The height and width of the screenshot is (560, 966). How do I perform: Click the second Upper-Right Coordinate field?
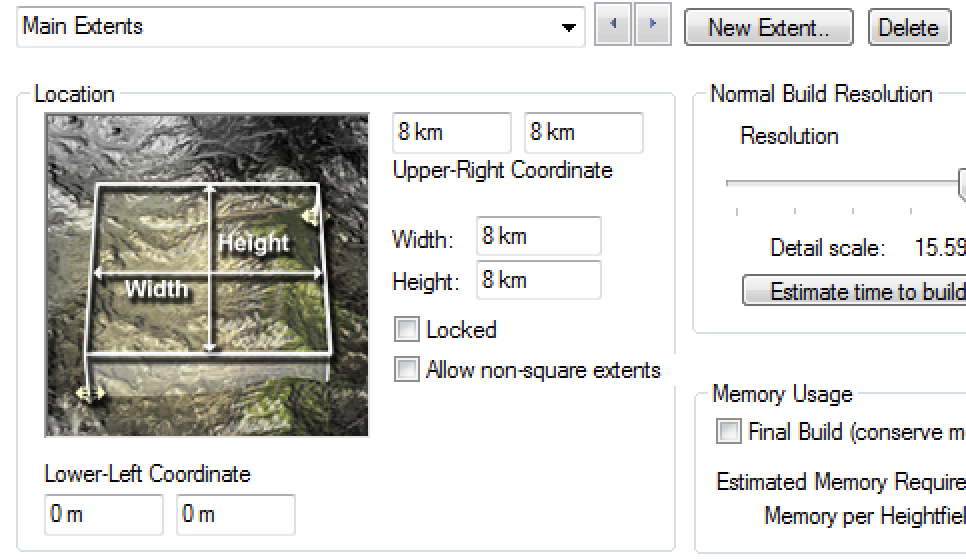click(x=583, y=132)
